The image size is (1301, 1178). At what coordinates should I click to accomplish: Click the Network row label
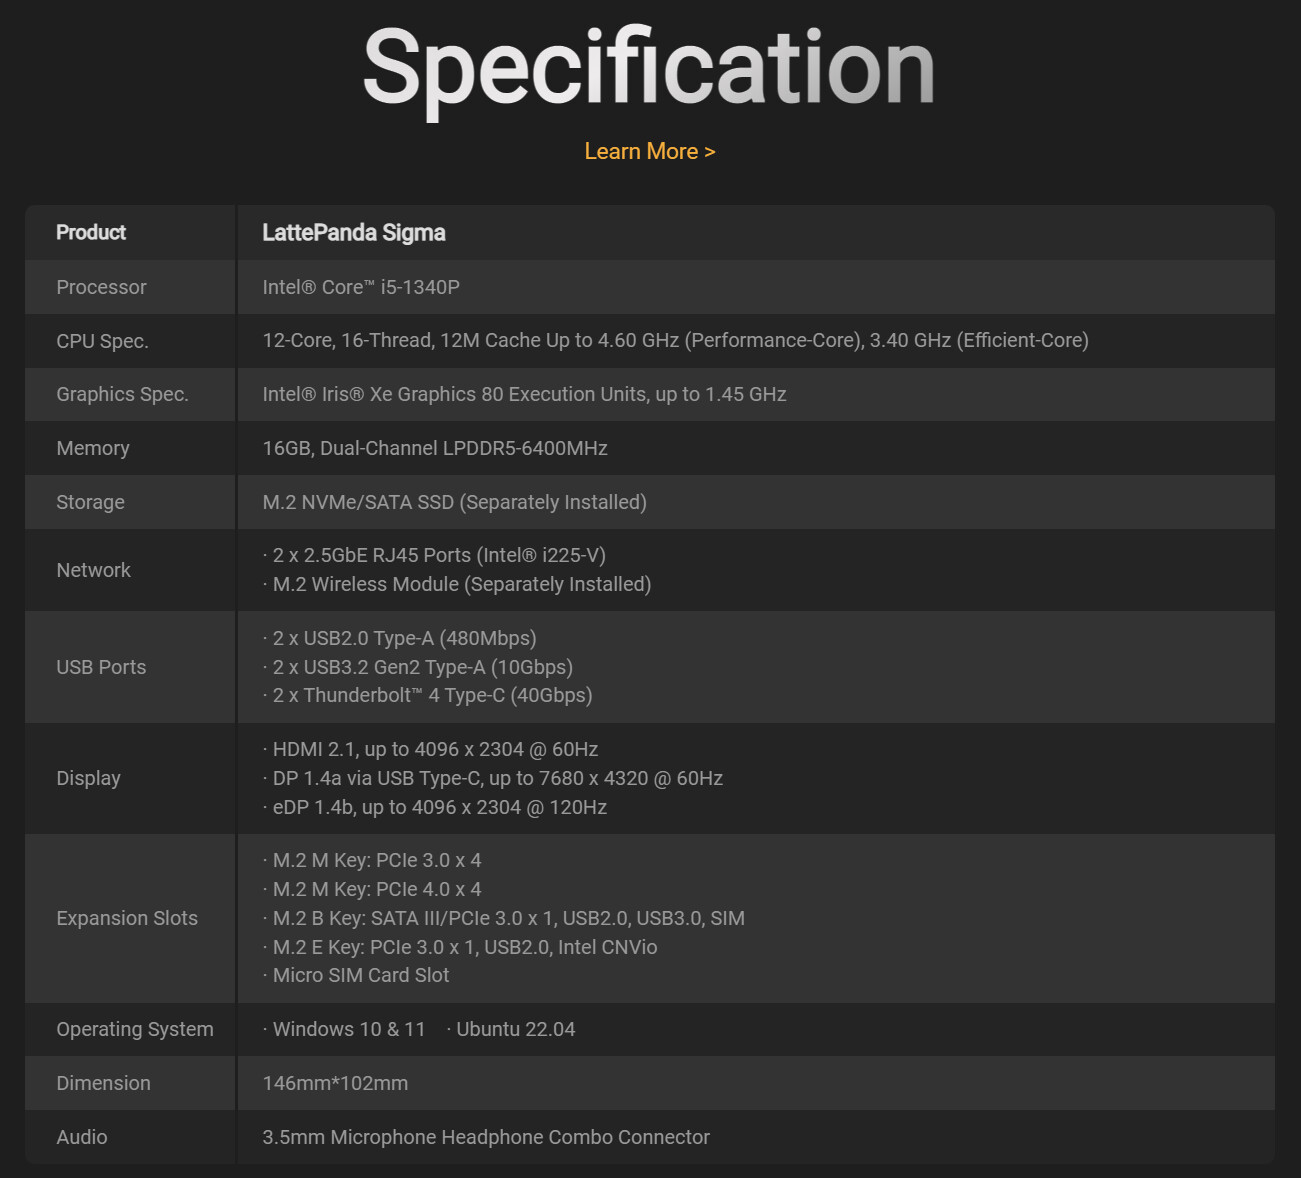click(x=93, y=570)
